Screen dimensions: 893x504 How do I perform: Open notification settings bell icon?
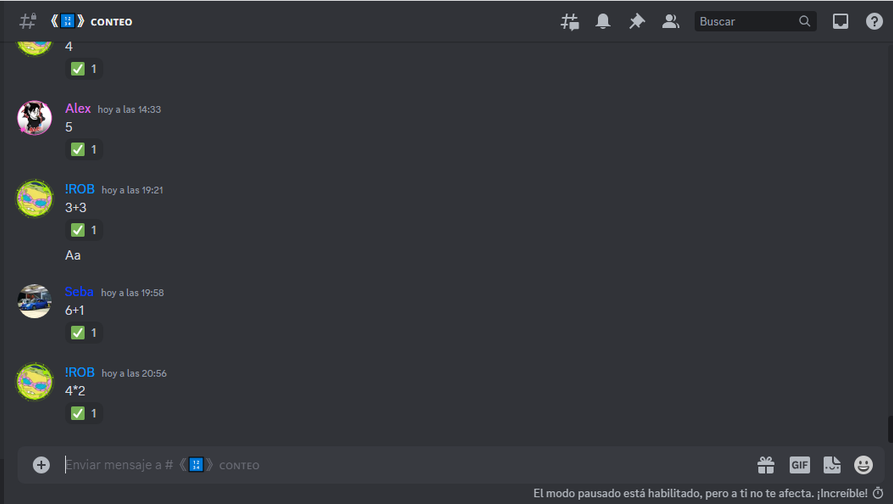click(603, 22)
